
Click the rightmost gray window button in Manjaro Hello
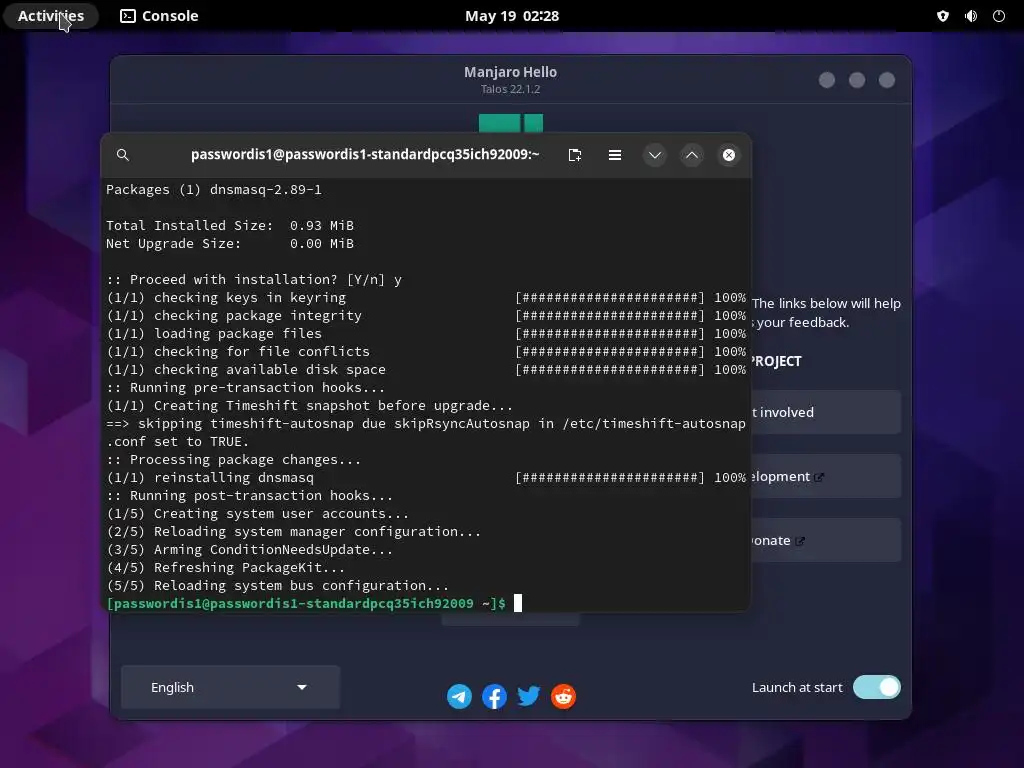887,80
